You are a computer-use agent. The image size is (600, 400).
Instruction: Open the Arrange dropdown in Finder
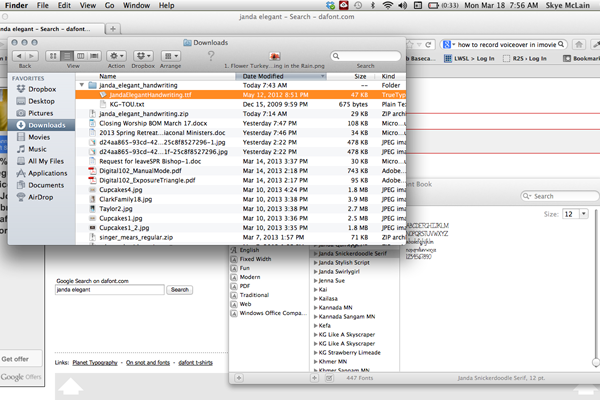point(170,56)
